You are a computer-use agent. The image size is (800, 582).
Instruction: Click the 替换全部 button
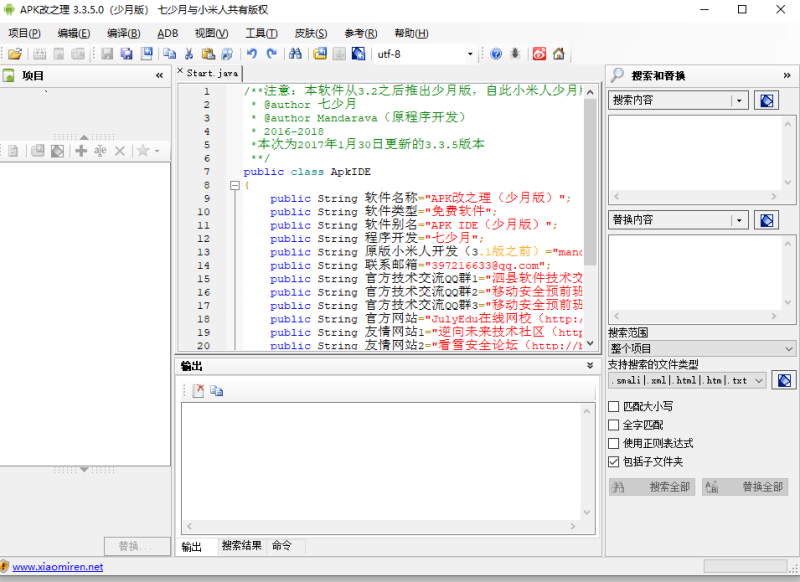(x=745, y=487)
